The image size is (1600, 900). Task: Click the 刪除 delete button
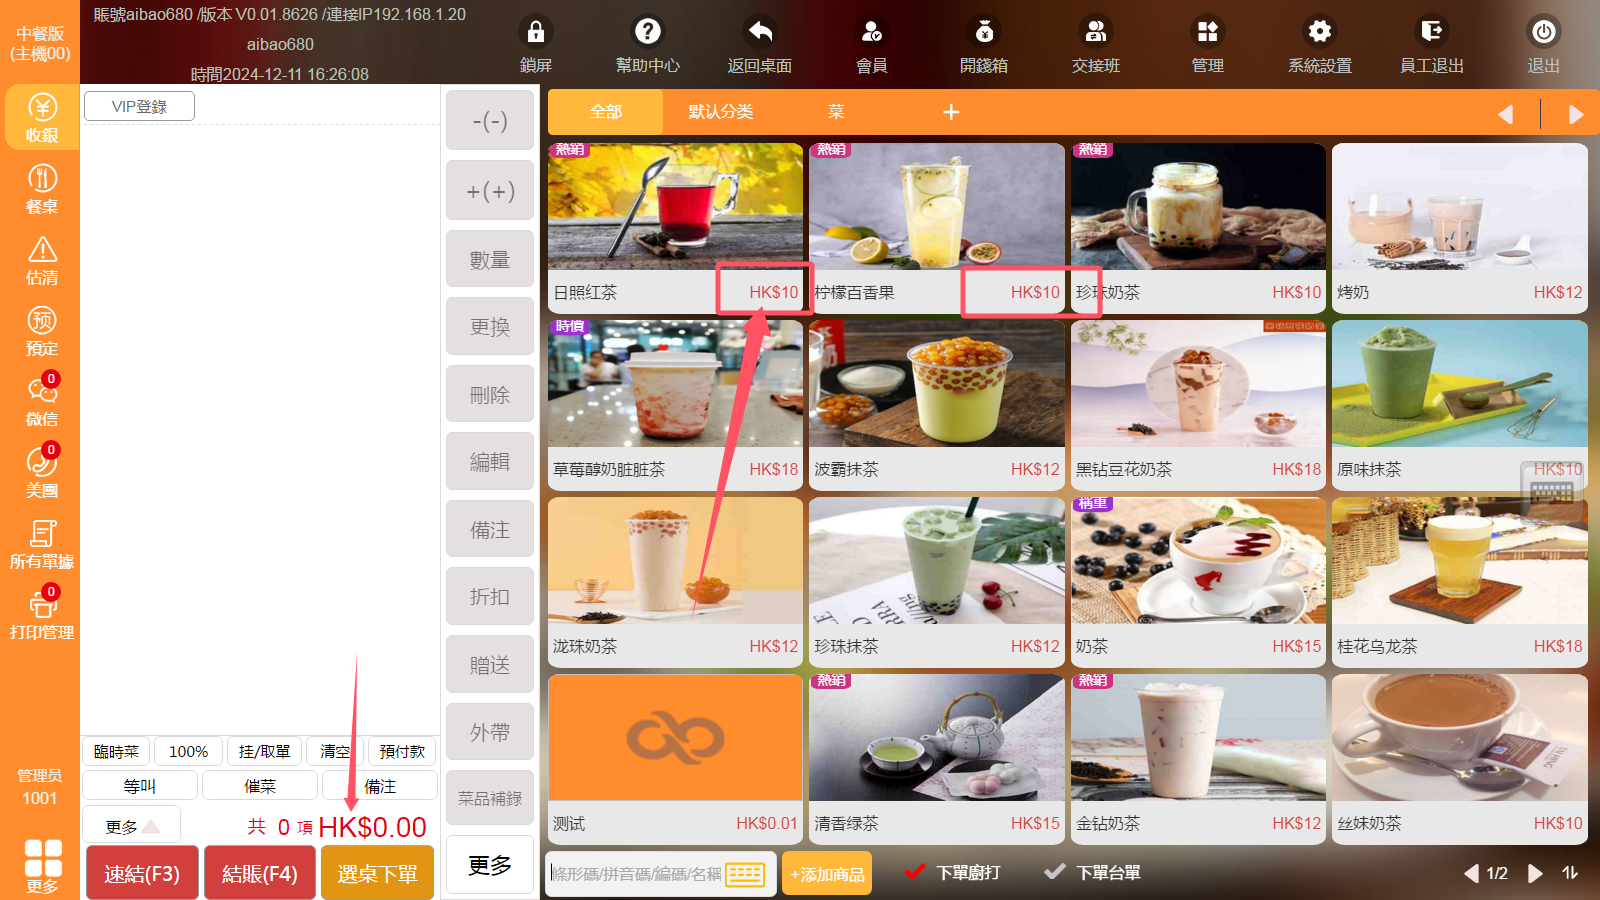[490, 395]
